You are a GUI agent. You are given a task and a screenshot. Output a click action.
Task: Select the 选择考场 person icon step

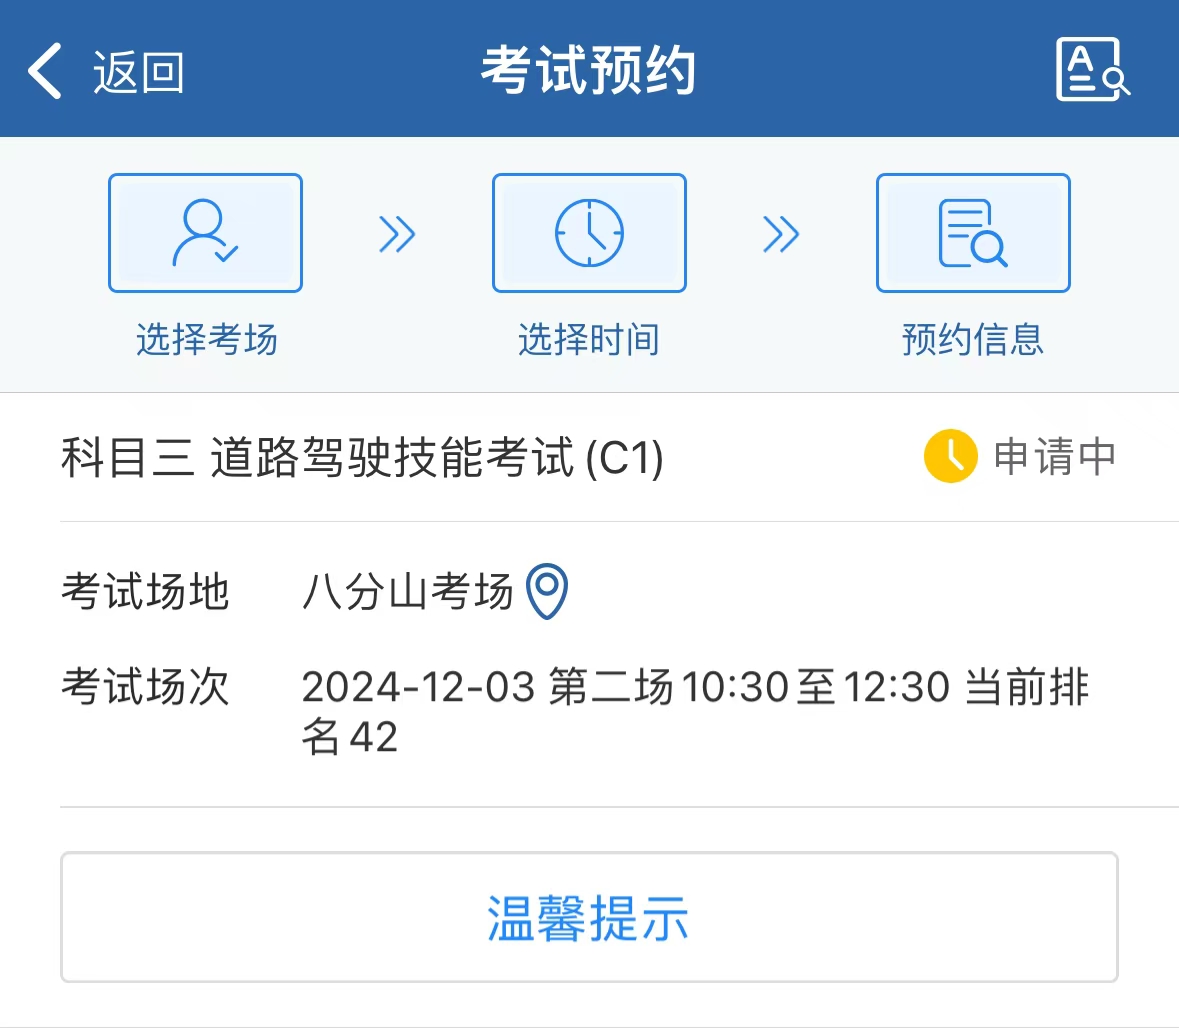click(x=205, y=232)
